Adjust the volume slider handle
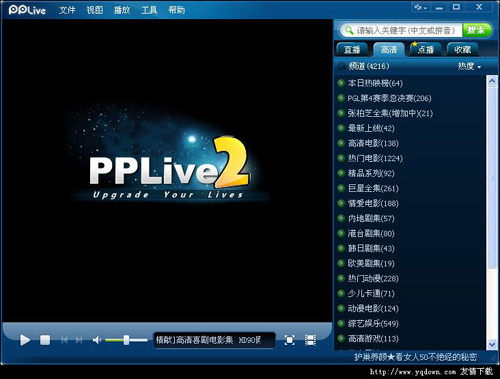 pyautogui.click(x=126, y=340)
